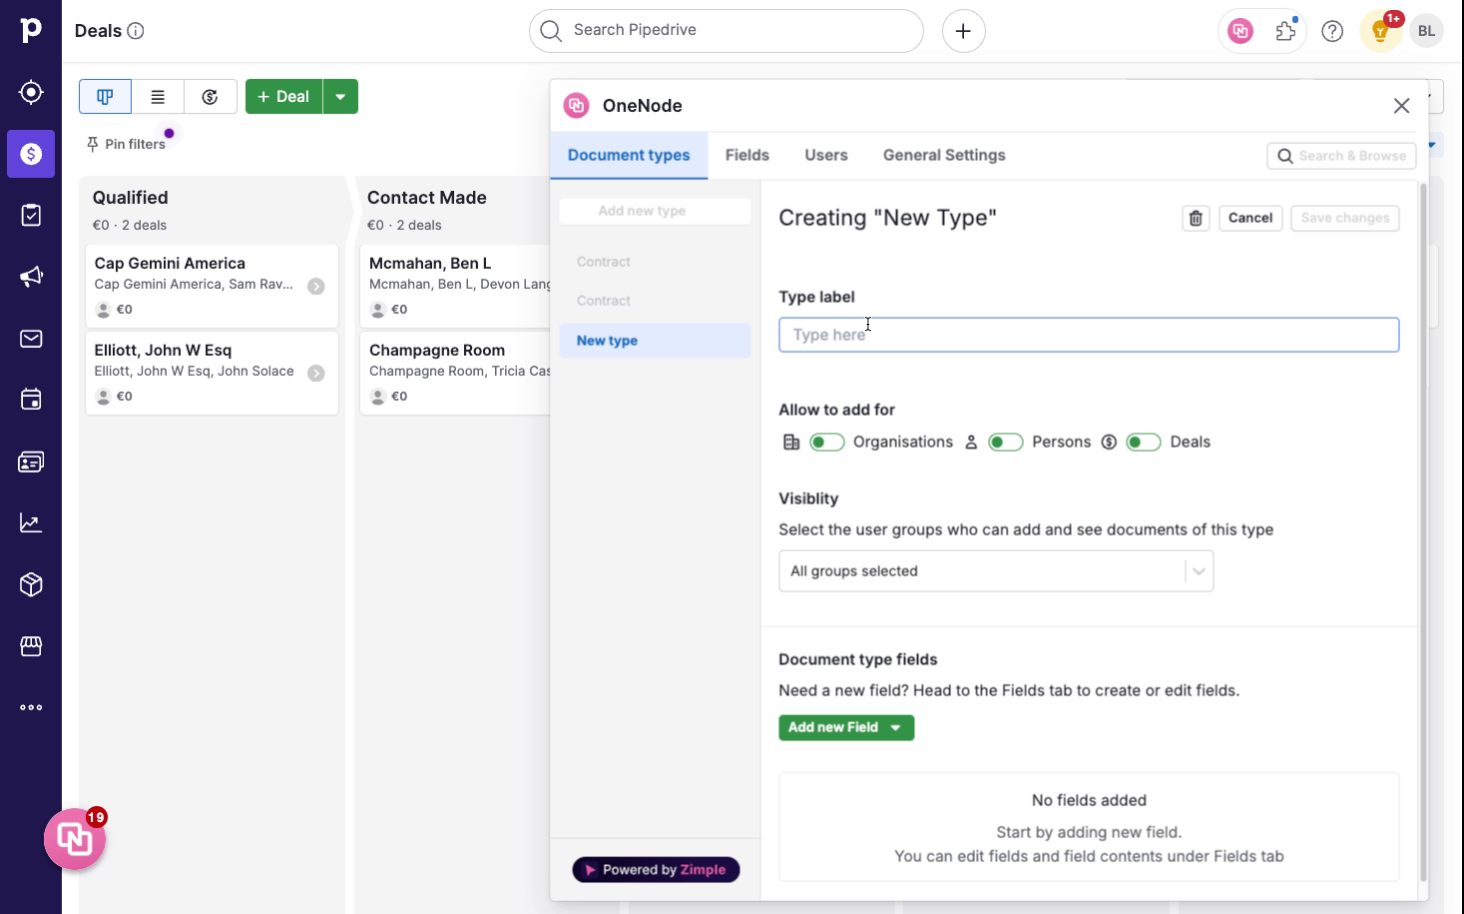Open the Pipedrive logo home
This screenshot has width=1464, height=914.
pos(31,30)
